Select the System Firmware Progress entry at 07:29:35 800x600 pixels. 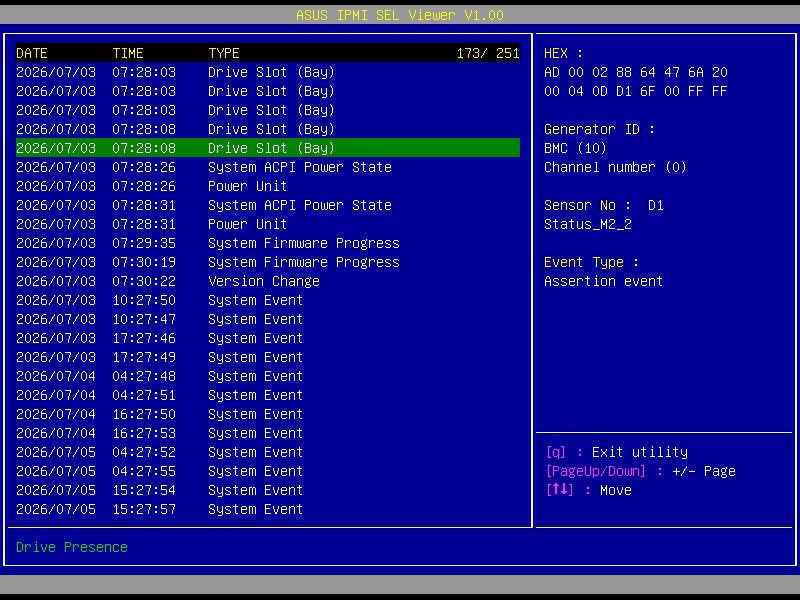[x=268, y=243]
